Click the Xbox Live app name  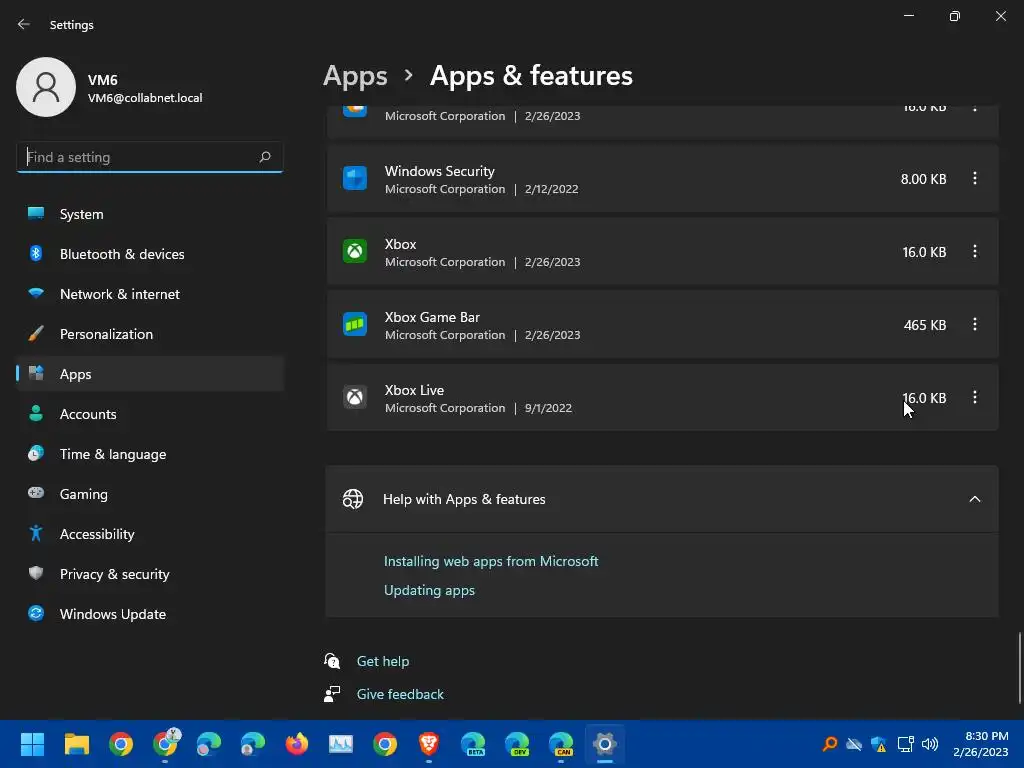[414, 390]
